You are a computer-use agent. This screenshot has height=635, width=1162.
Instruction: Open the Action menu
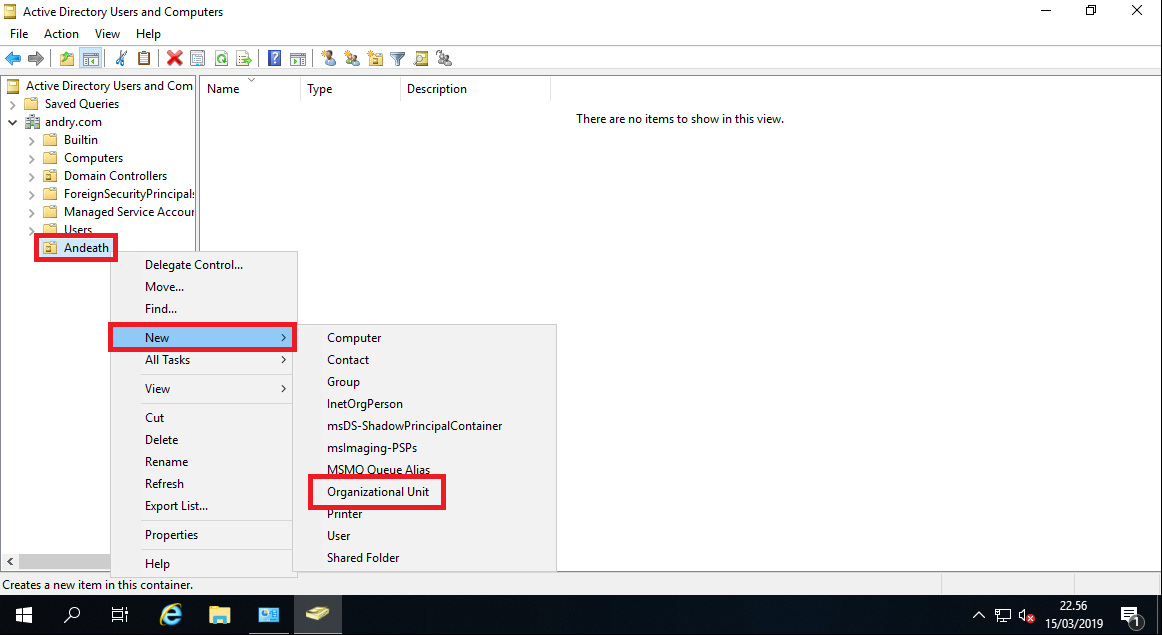click(62, 34)
